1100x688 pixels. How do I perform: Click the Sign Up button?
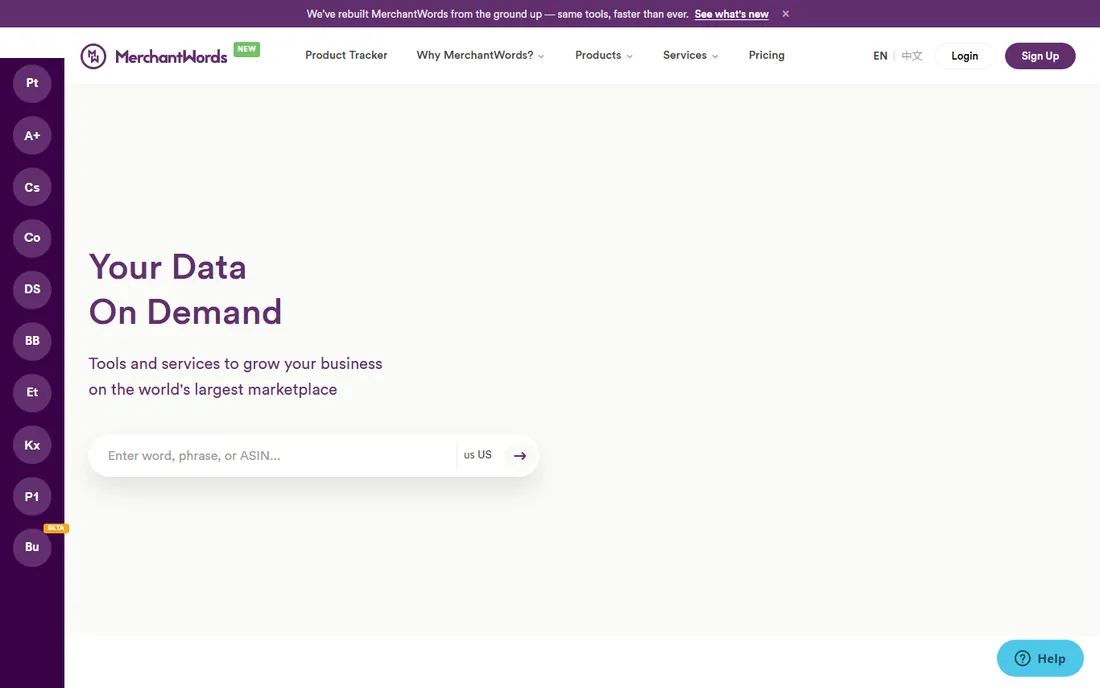click(1040, 56)
